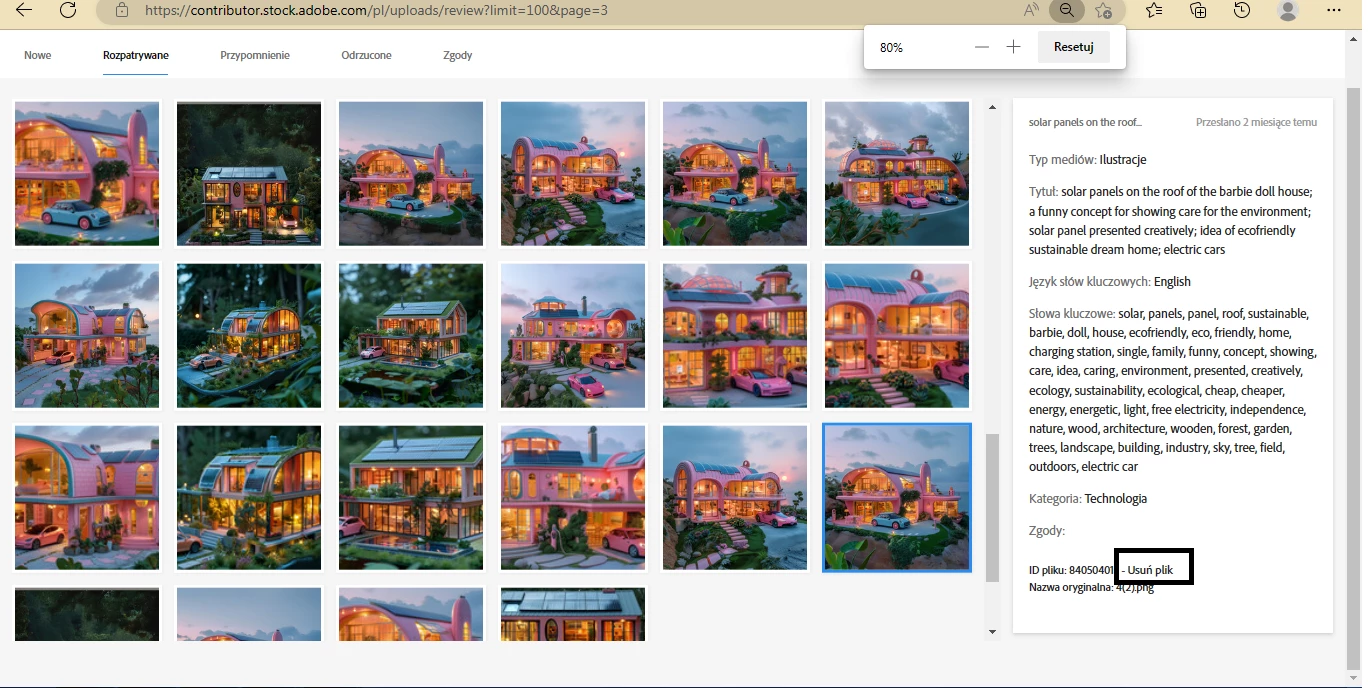
Task: Start Read aloud from the address bar
Action: [x=1031, y=10]
